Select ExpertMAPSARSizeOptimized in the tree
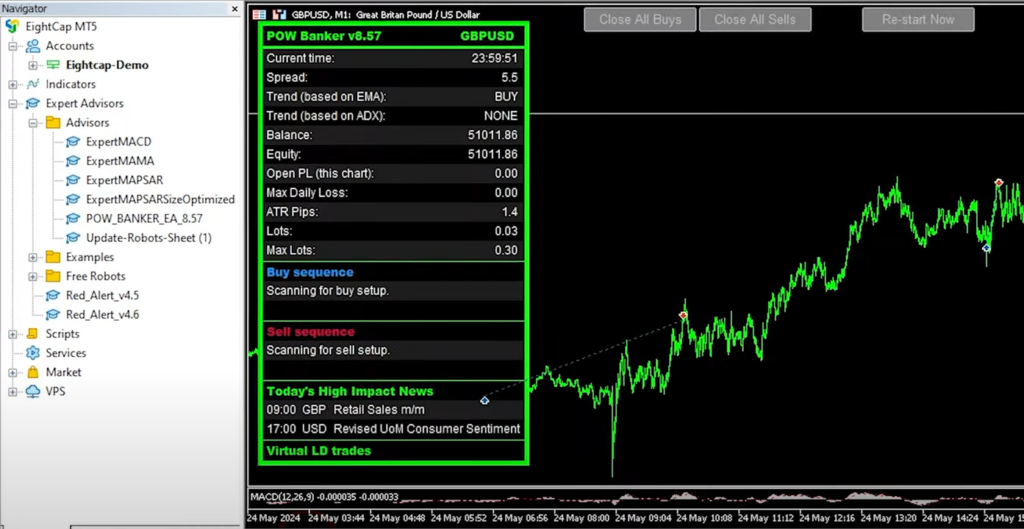 tap(160, 199)
